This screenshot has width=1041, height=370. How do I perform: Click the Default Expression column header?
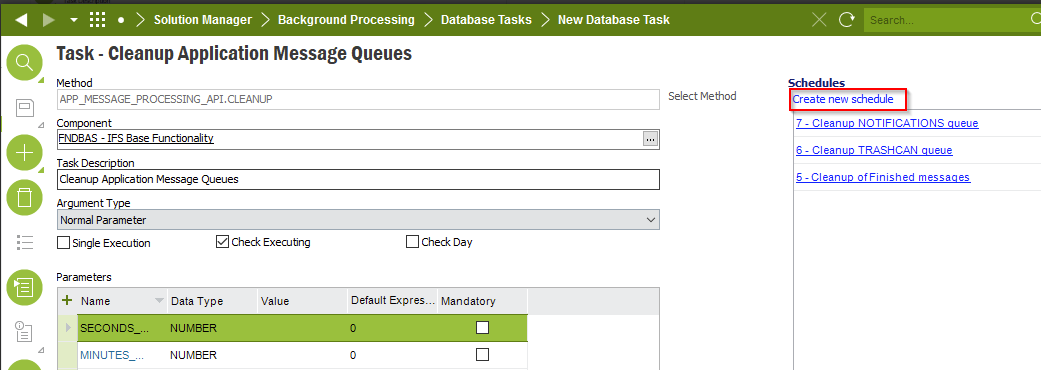point(393,301)
